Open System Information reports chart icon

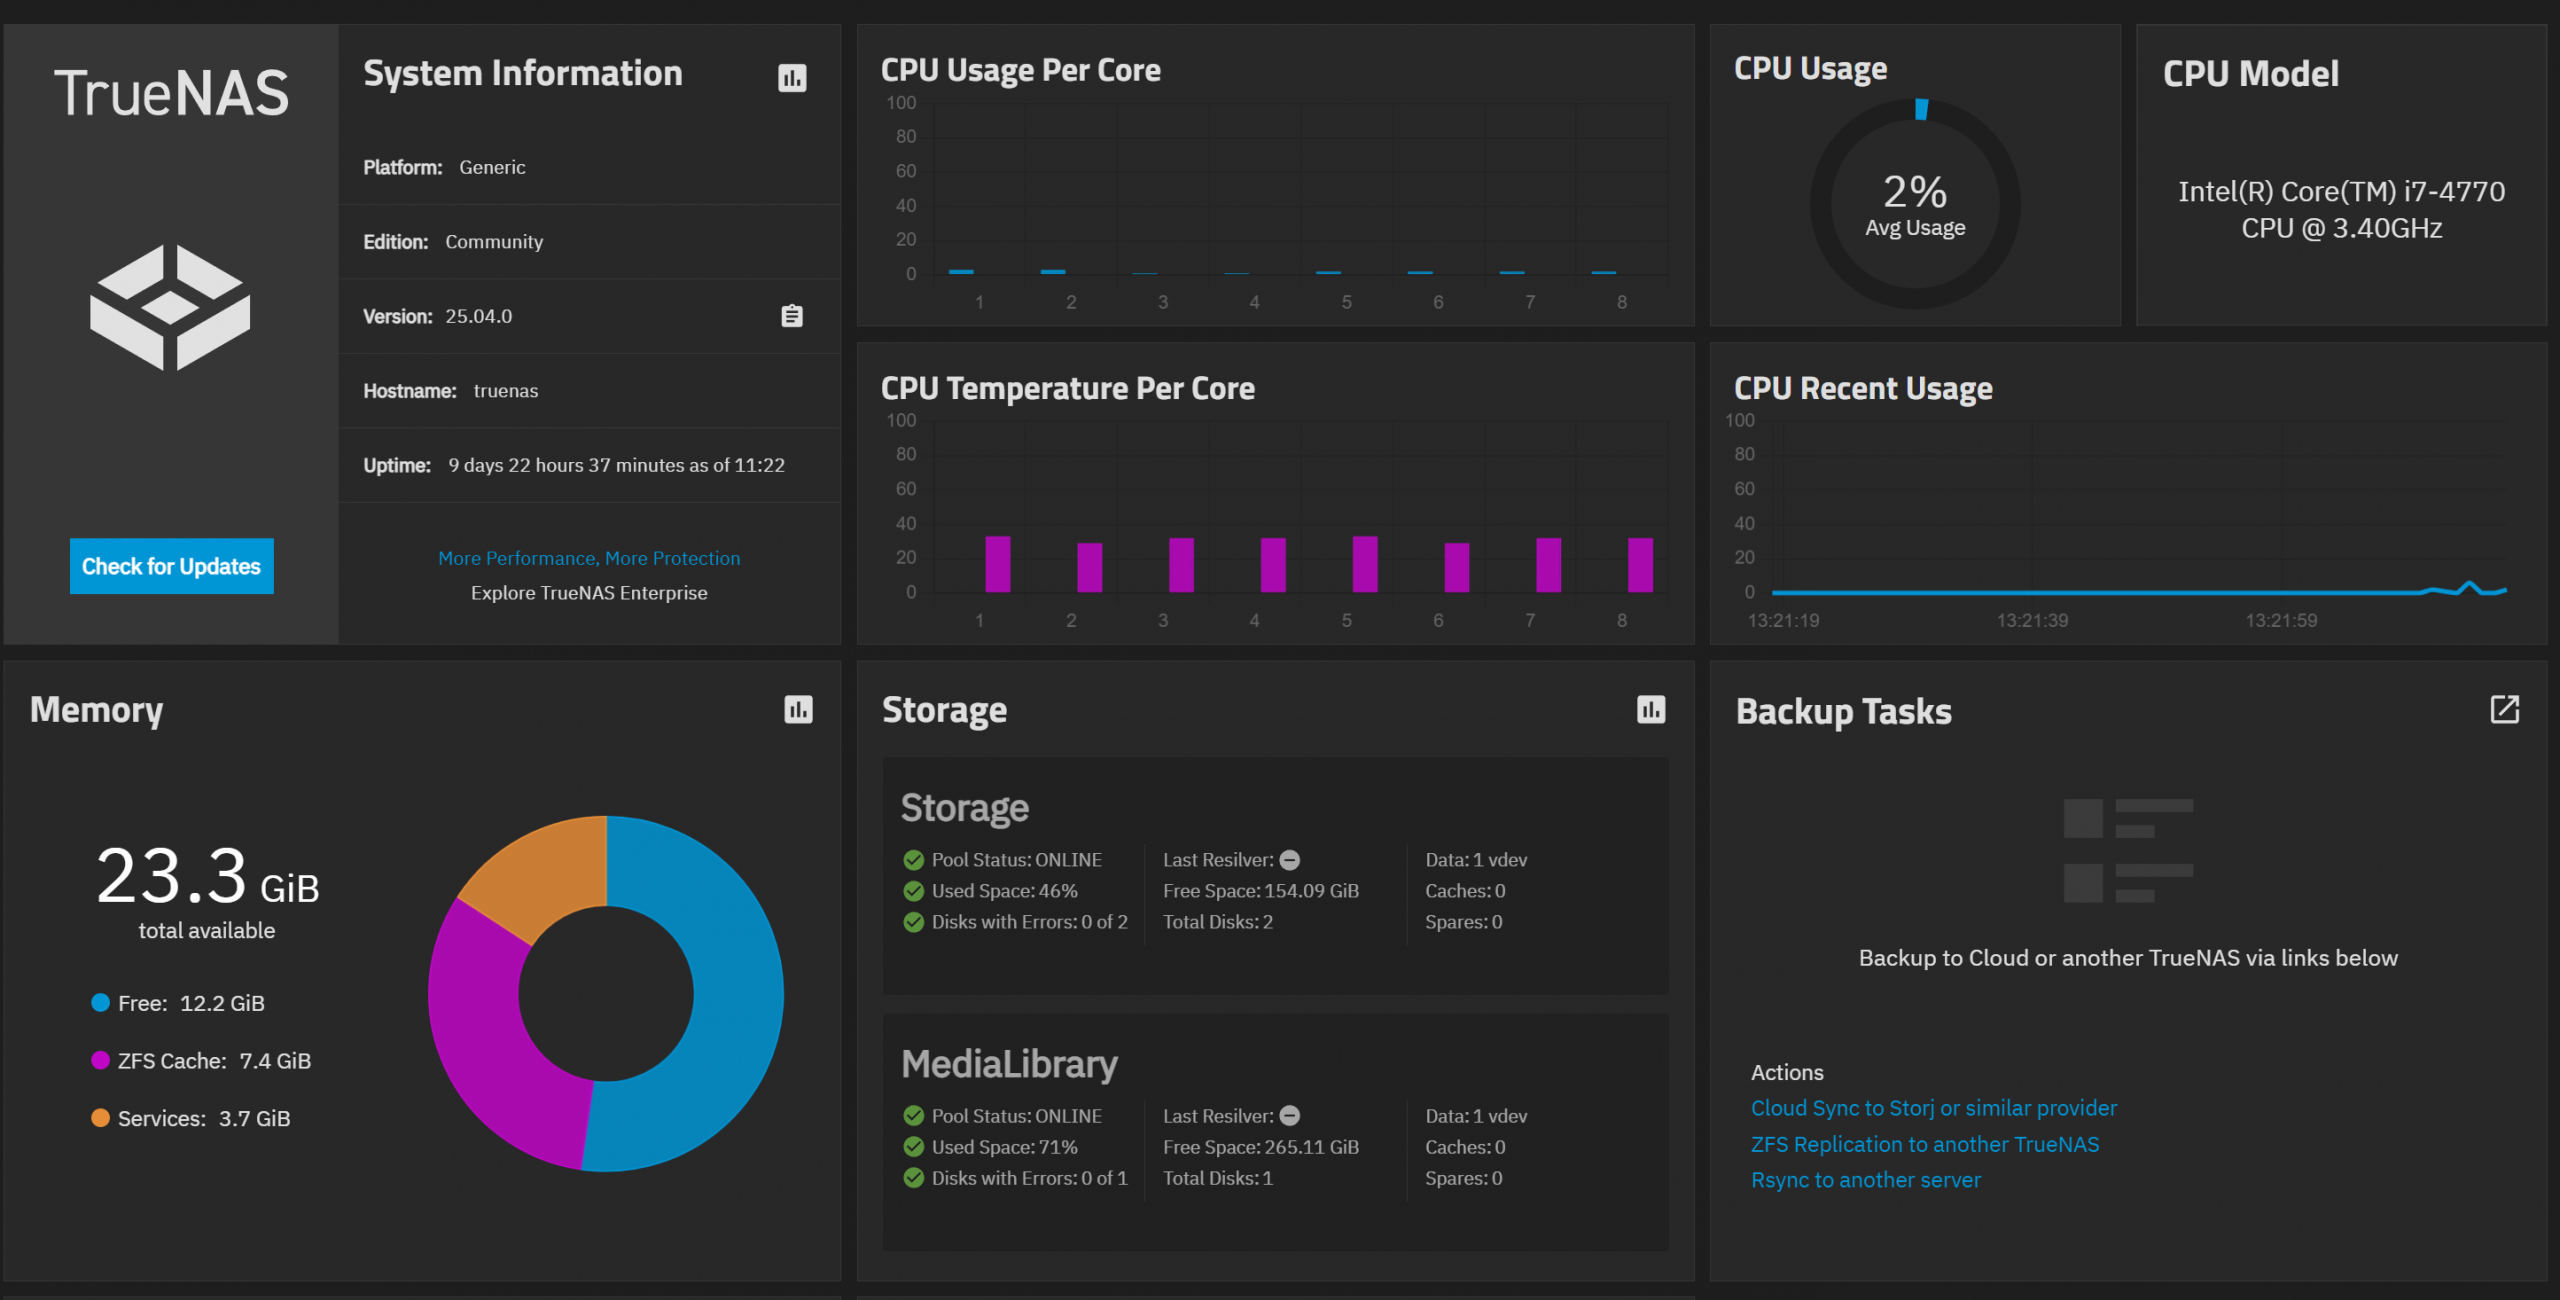792,78
